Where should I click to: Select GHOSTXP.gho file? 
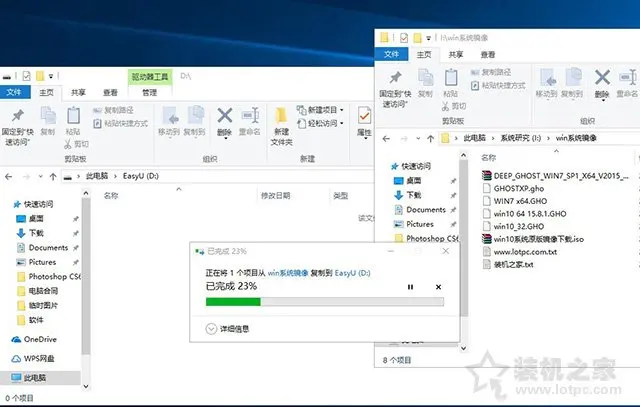[x=513, y=189]
